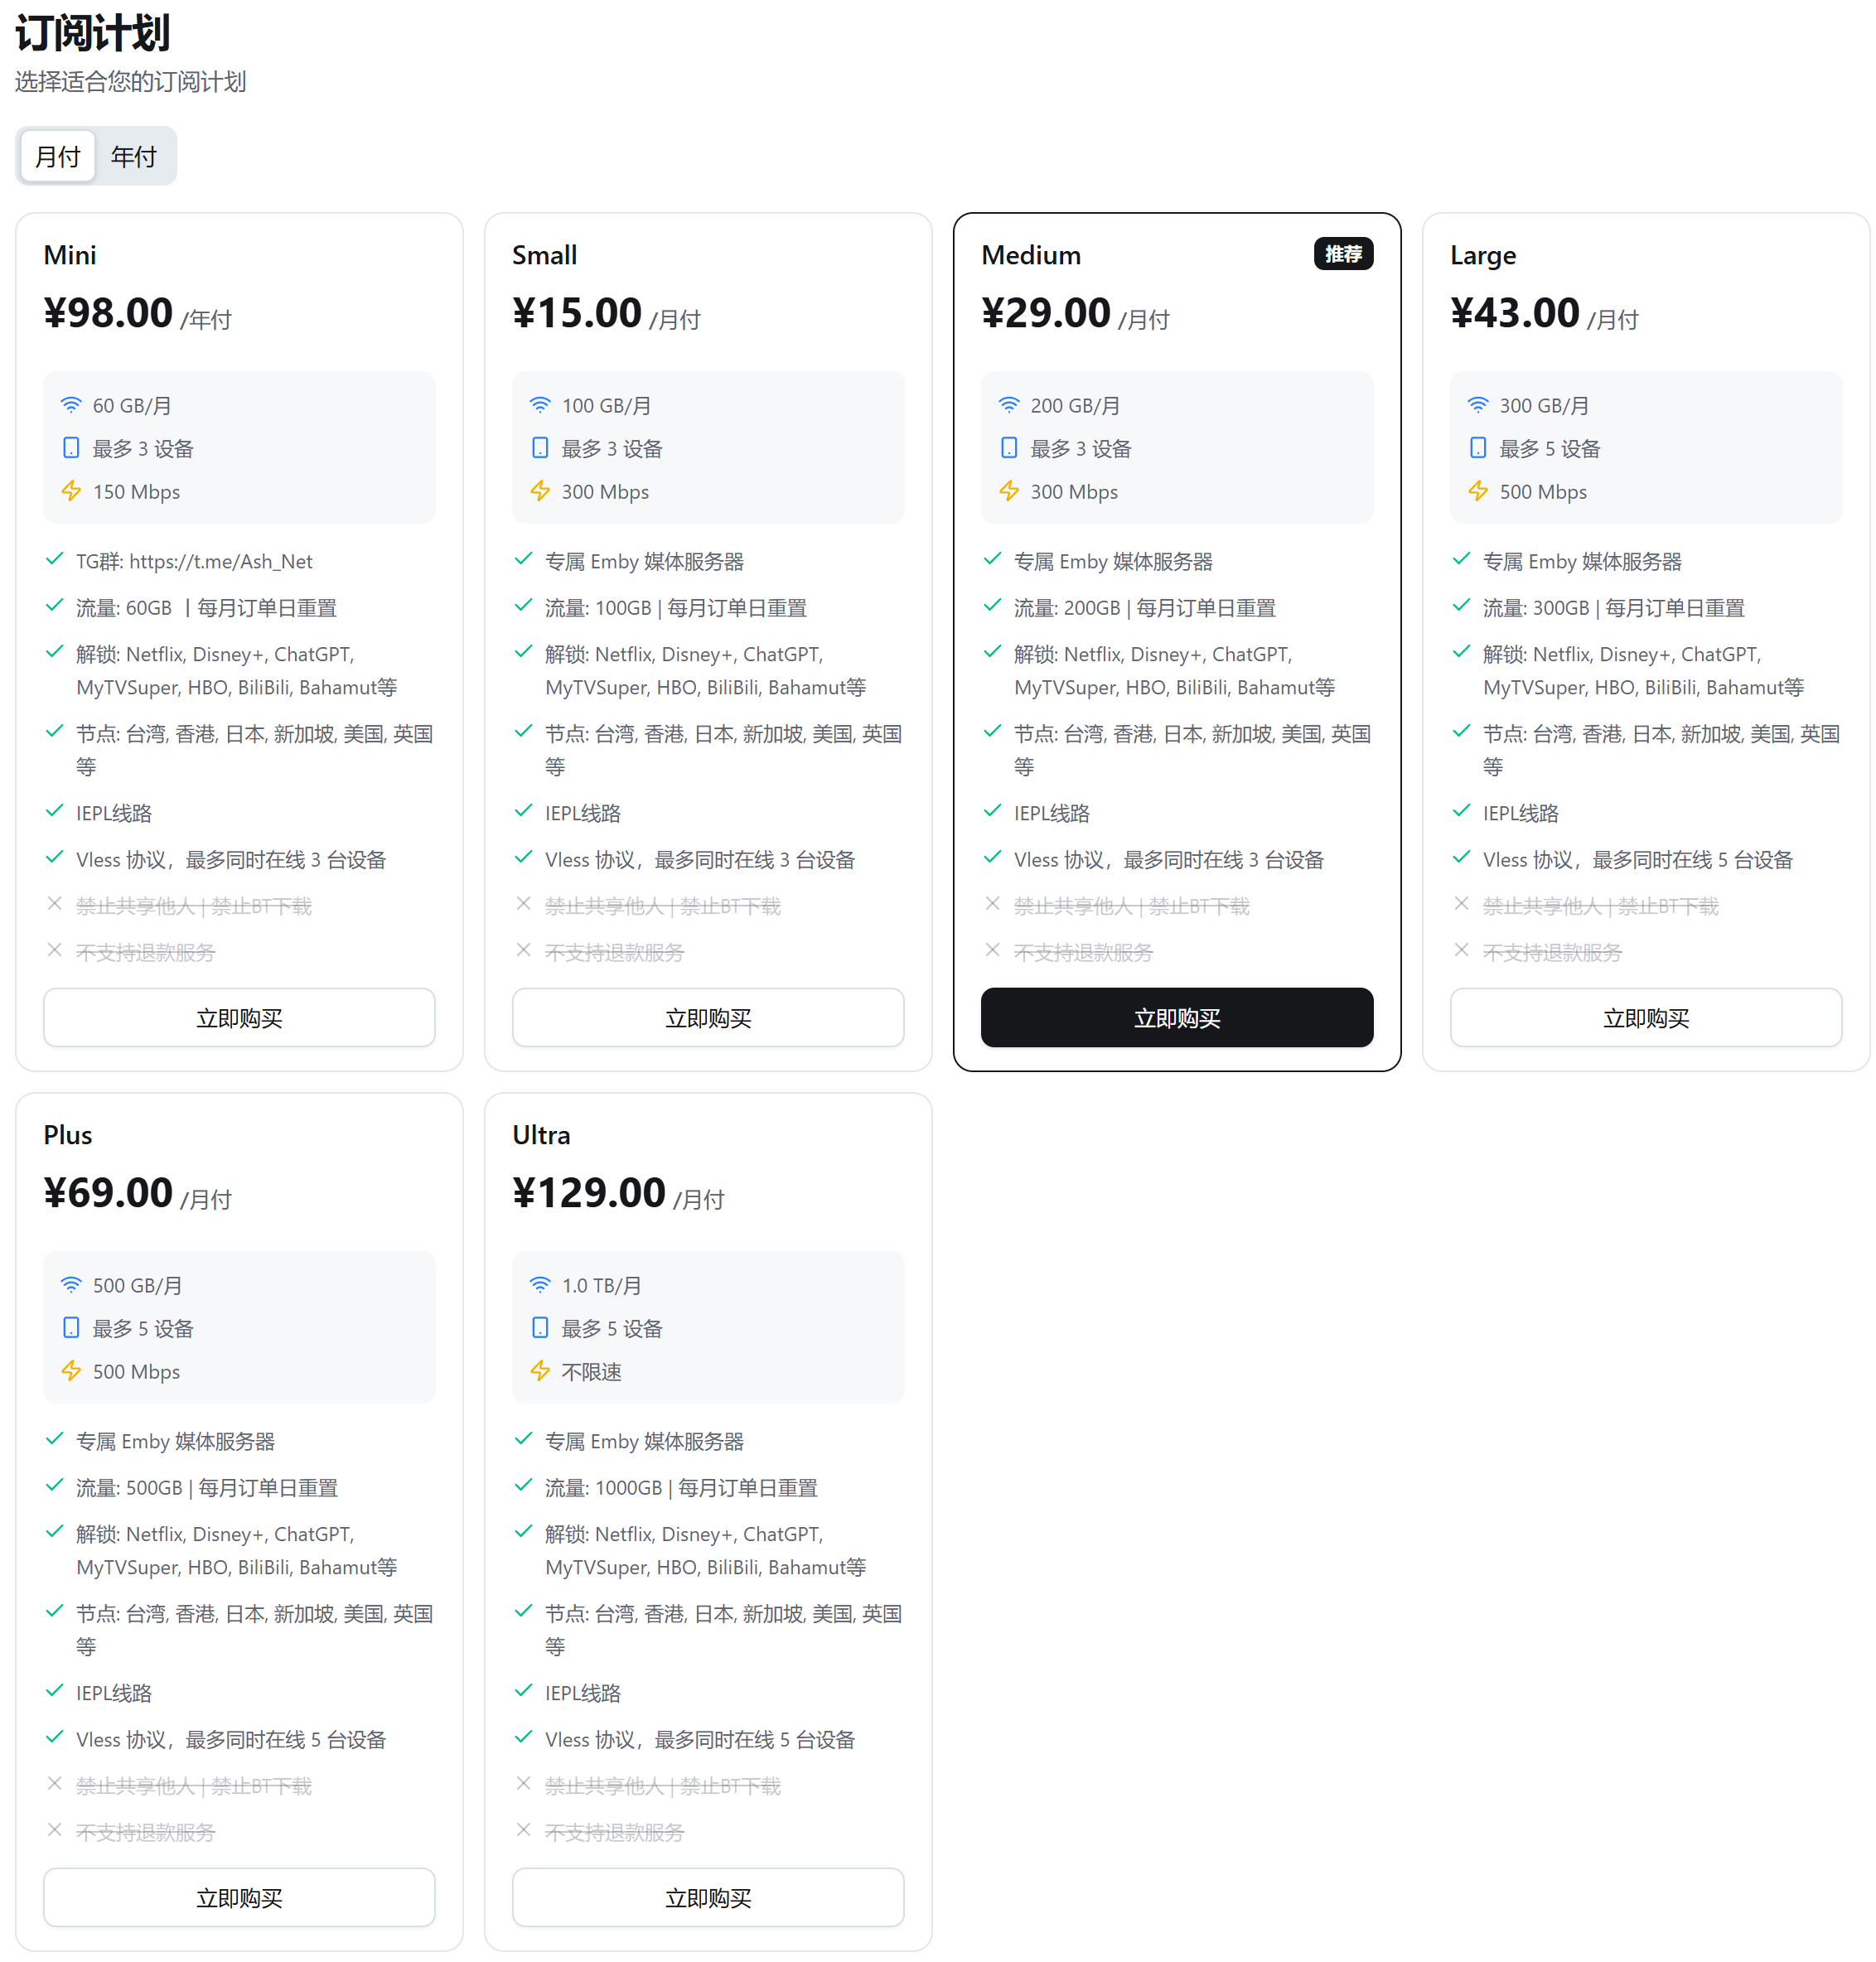
Task: Buy the Plus plan with 立即购买
Action: point(239,1898)
